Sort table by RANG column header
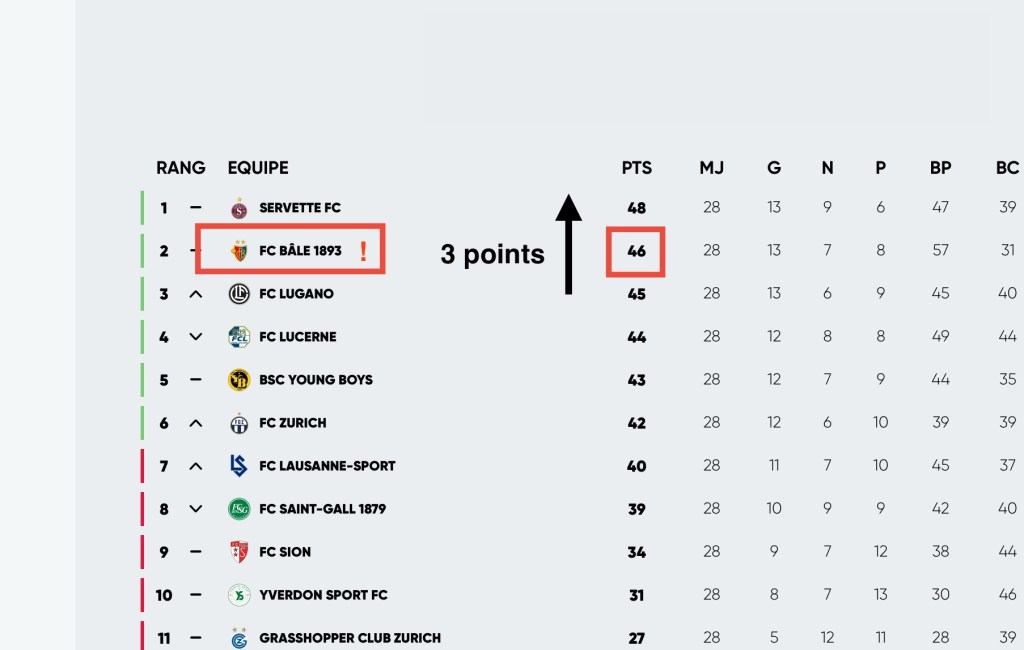This screenshot has height=650, width=1024. pyautogui.click(x=180, y=168)
